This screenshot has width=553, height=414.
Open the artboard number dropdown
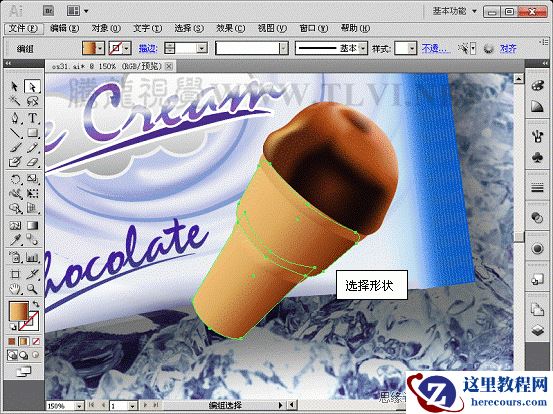tap(132, 406)
